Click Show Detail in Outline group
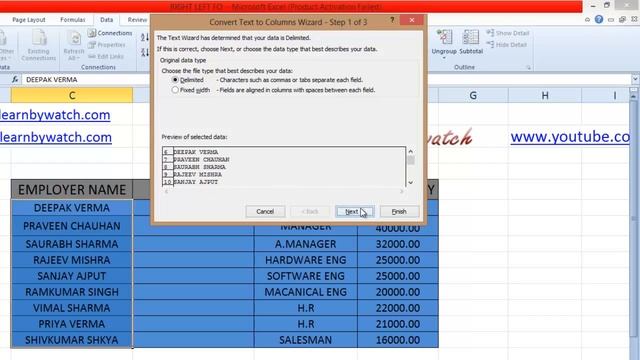Image resolution: width=640 pixels, height=360 pixels. pos(508,33)
